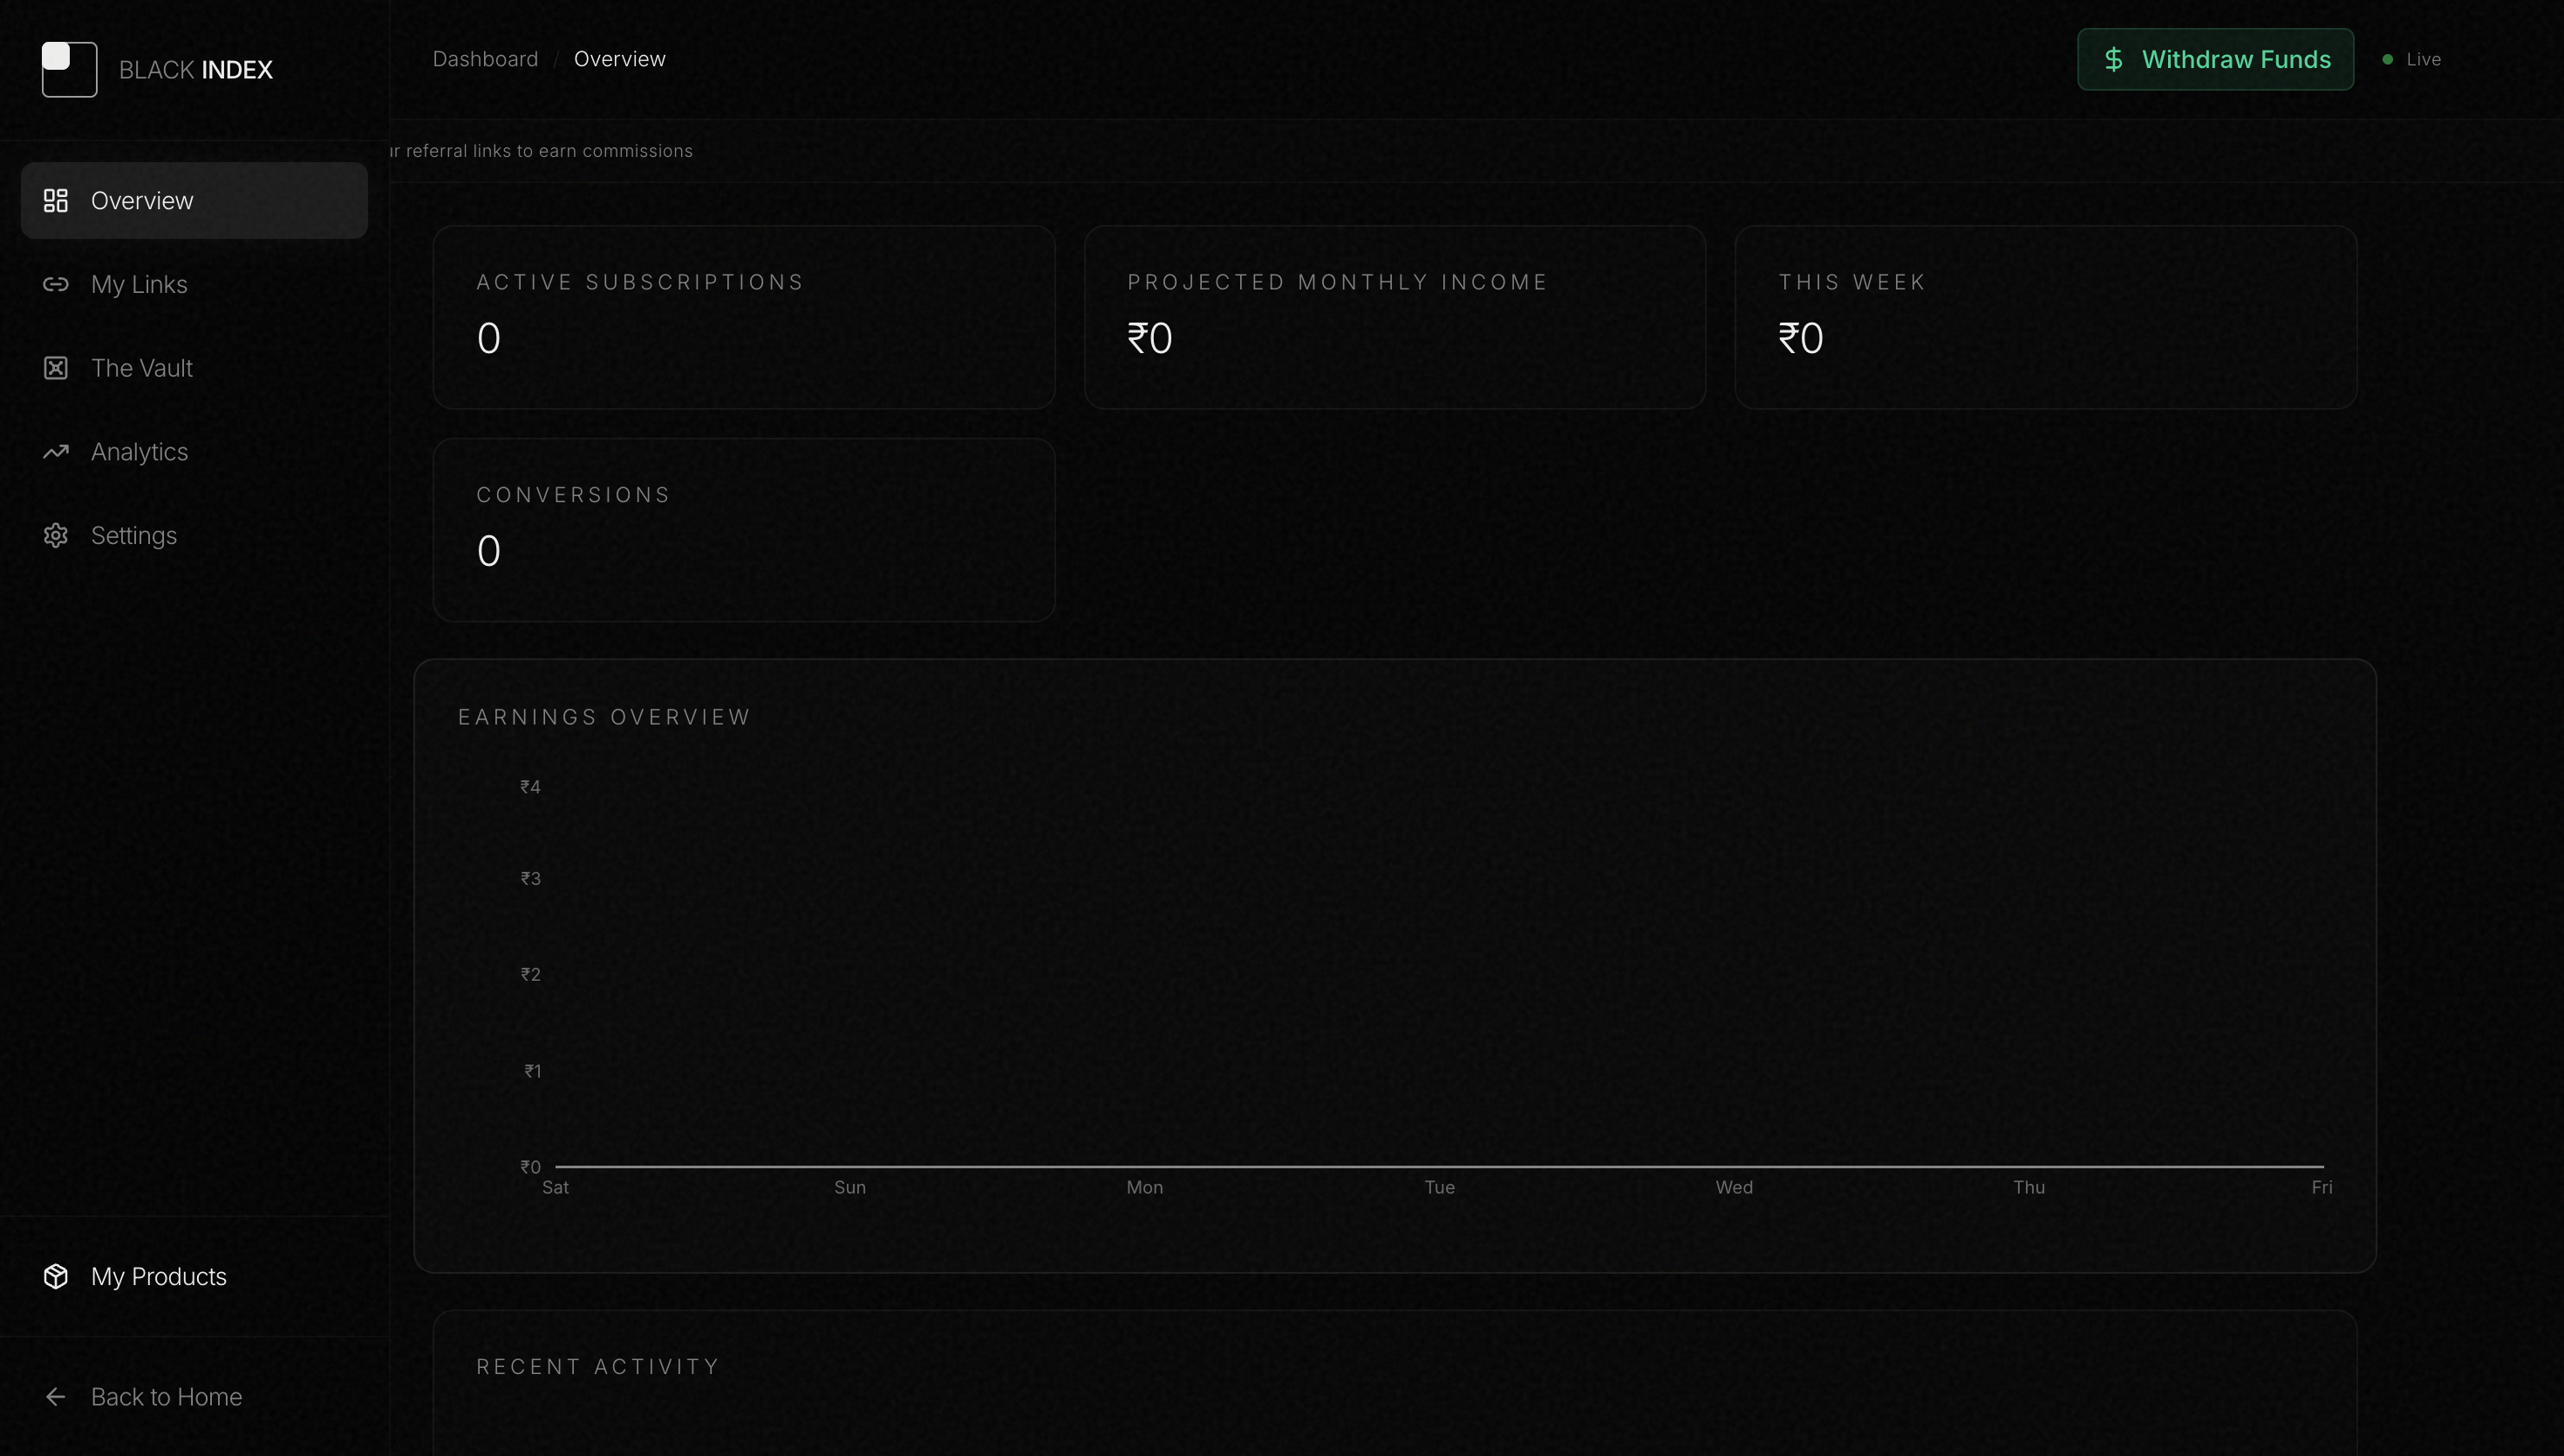The width and height of the screenshot is (2564, 1456).
Task: Go to The Vault section
Action: 194,368
